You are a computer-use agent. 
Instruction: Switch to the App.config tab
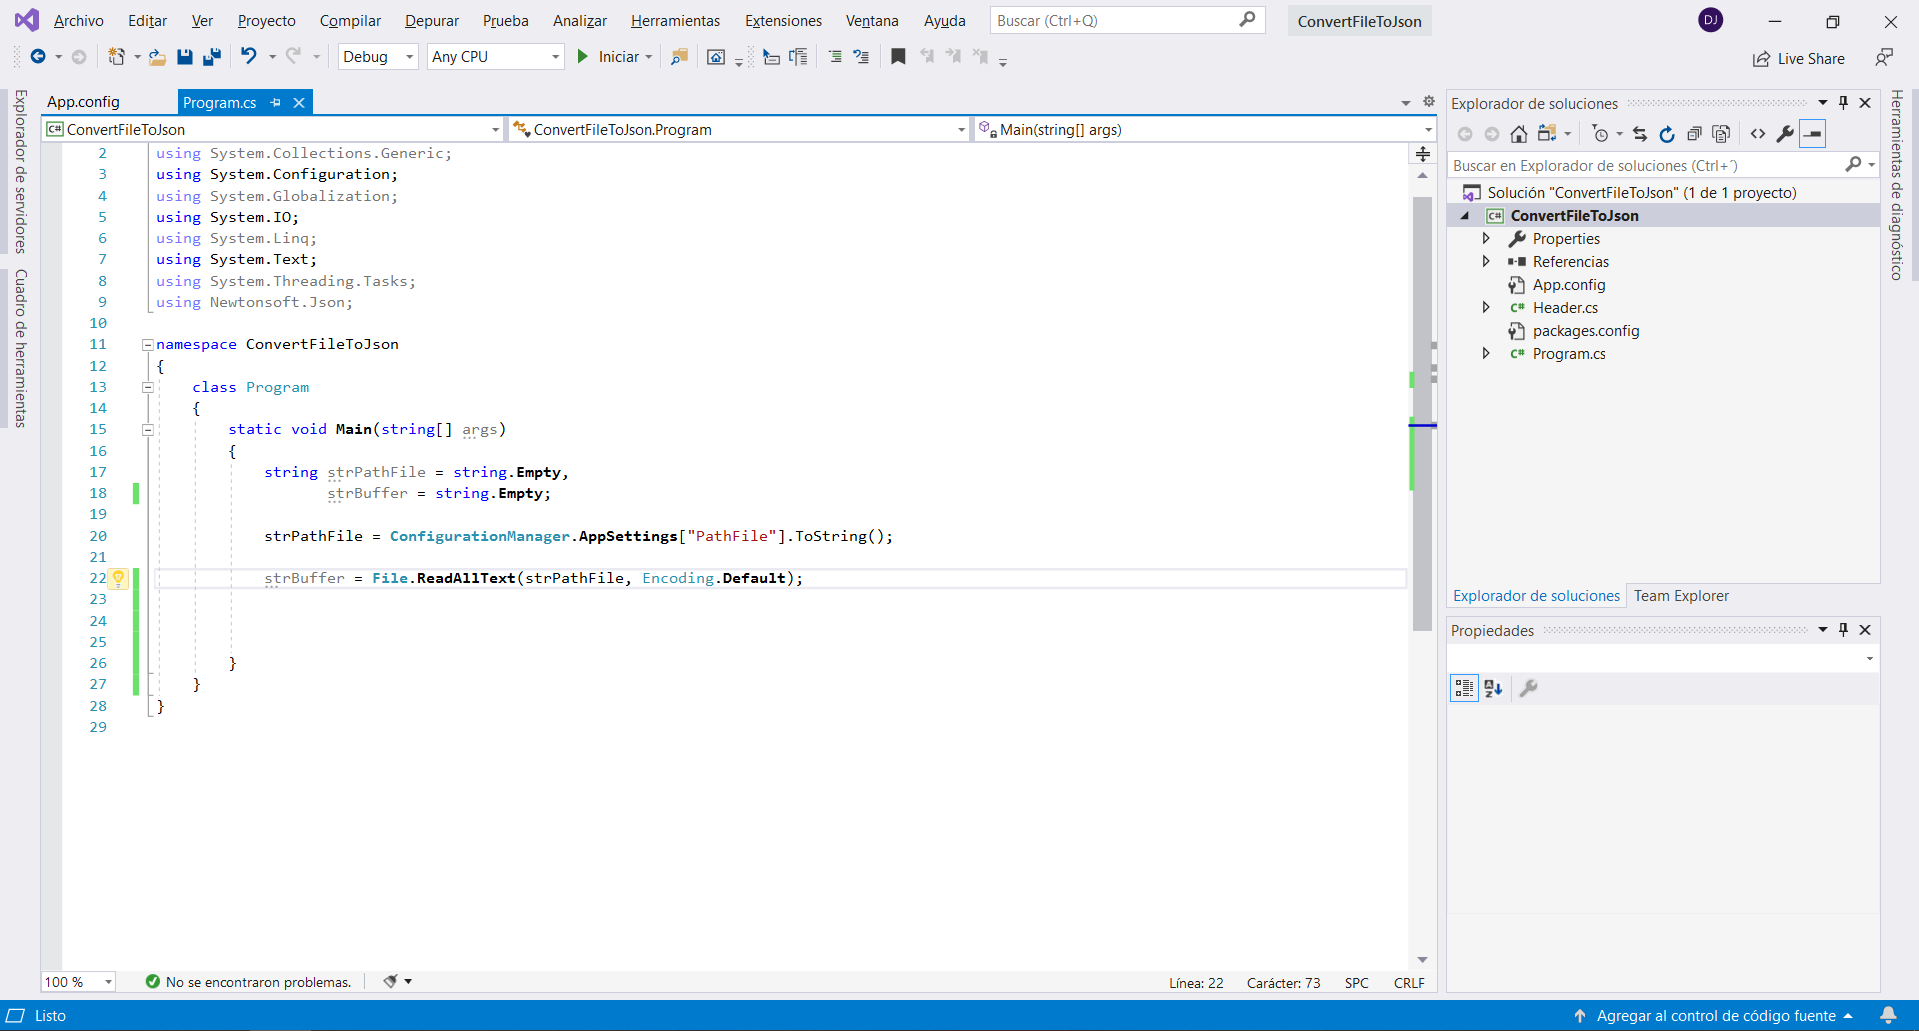coord(83,102)
